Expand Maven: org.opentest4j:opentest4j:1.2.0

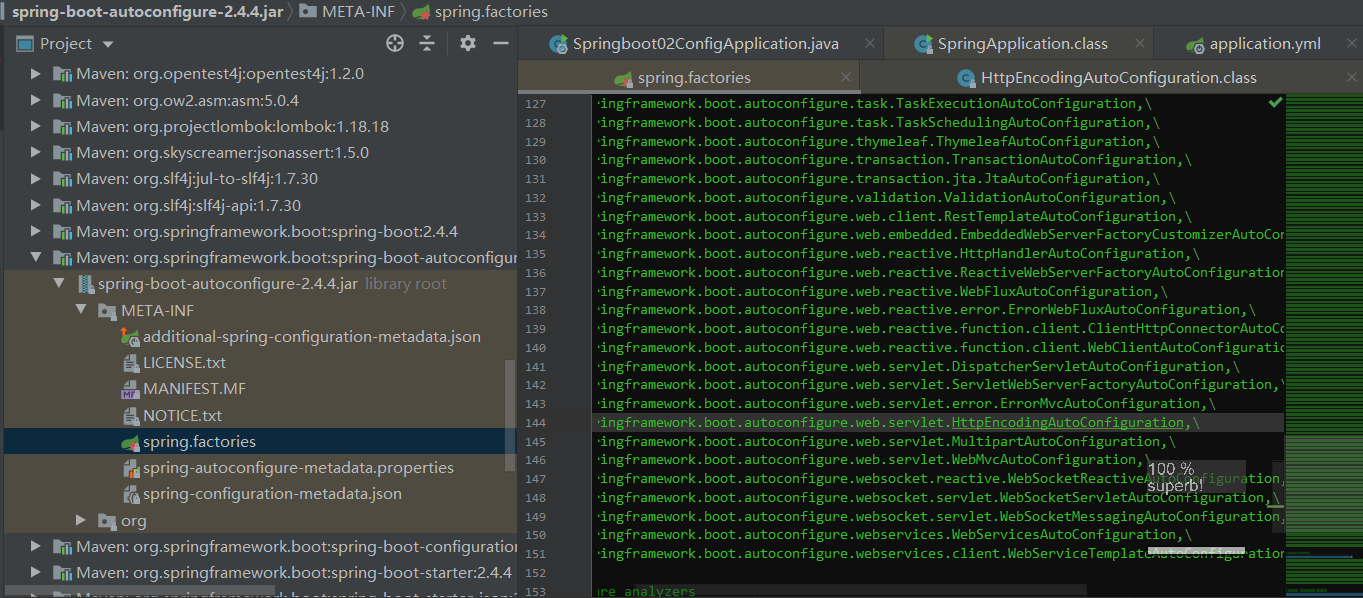(37, 74)
